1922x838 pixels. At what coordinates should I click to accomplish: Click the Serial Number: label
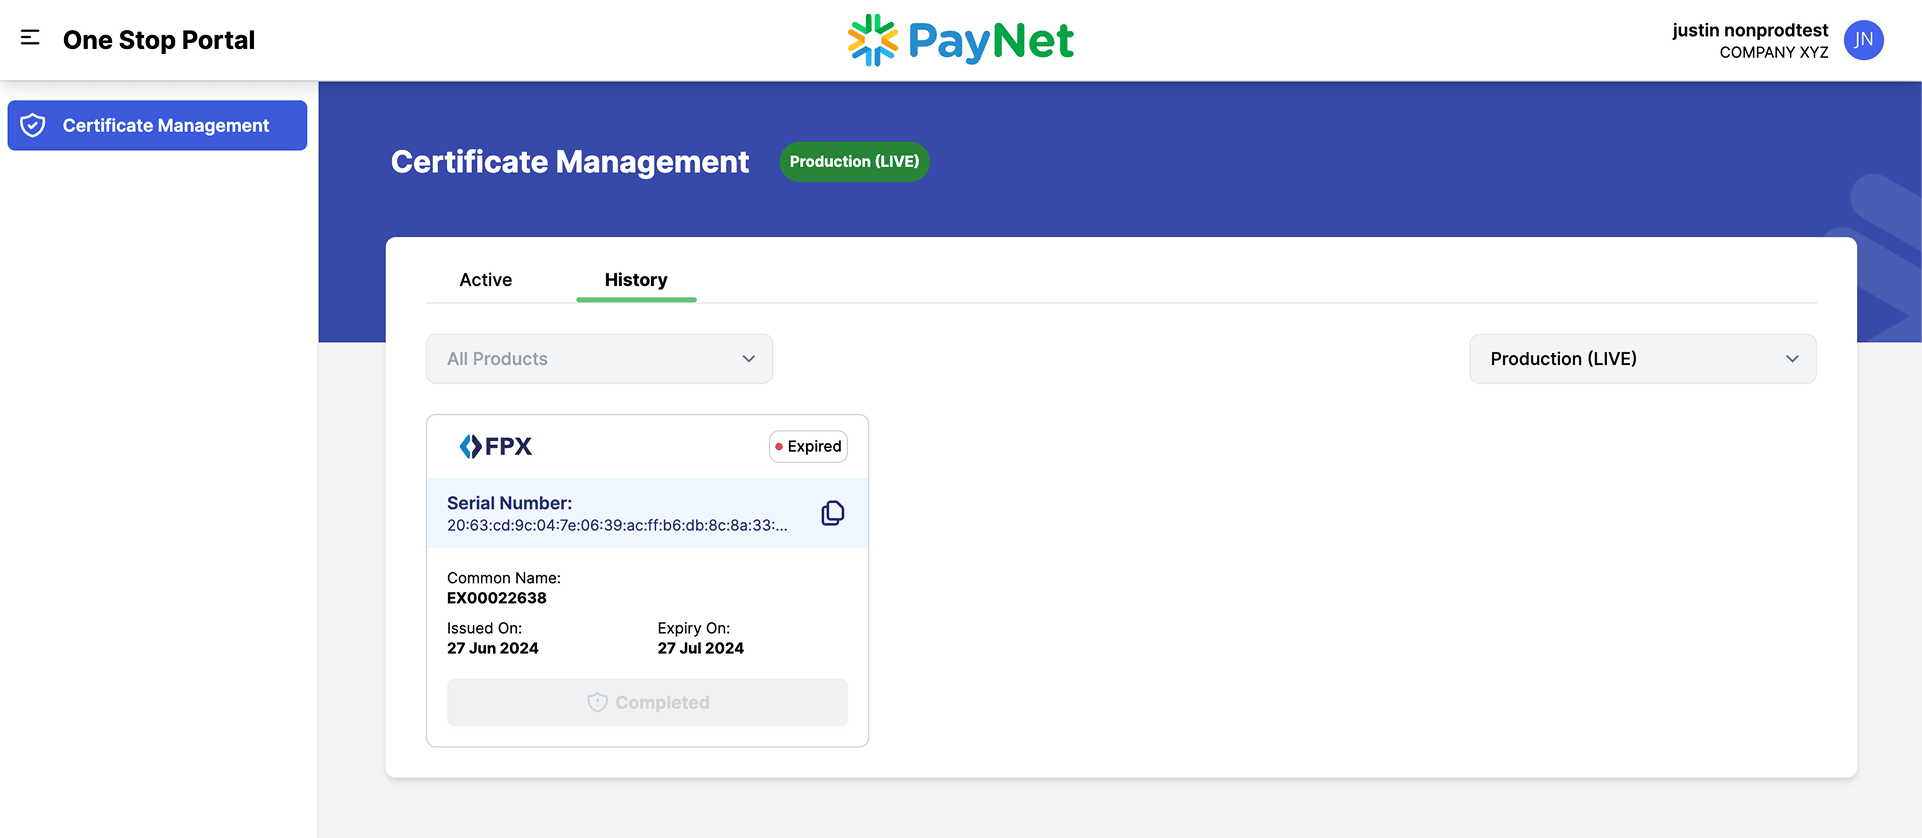(x=510, y=503)
